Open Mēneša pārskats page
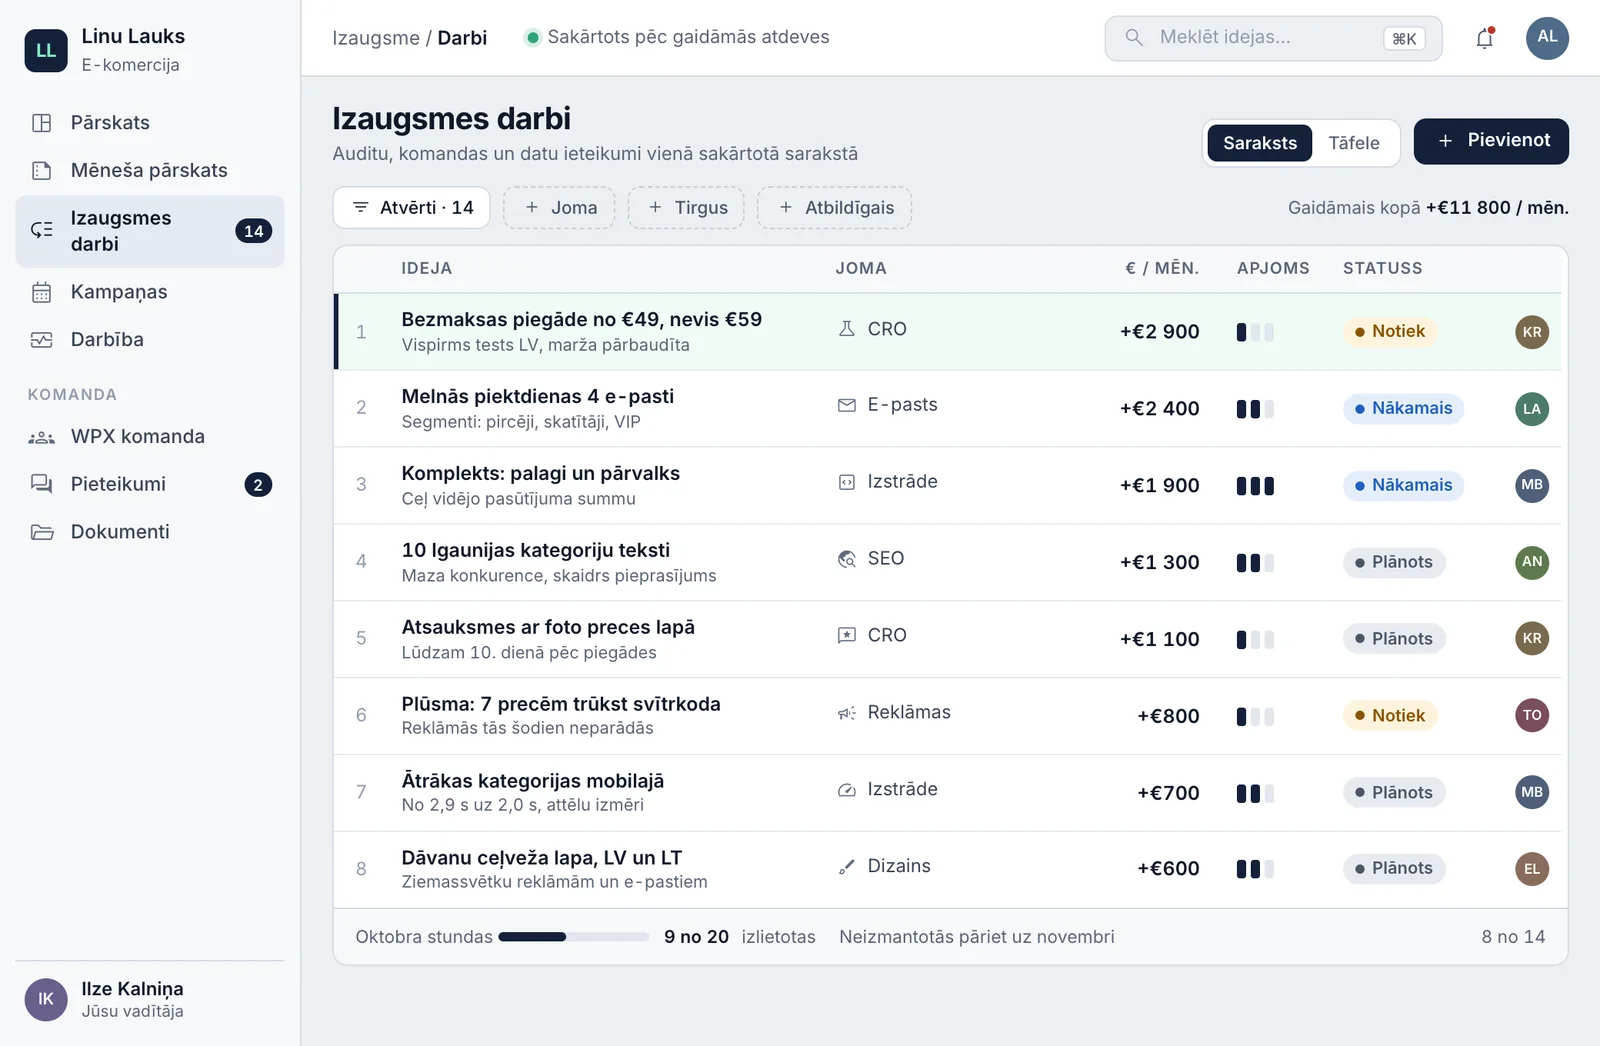This screenshot has height=1046, width=1600. (150, 171)
